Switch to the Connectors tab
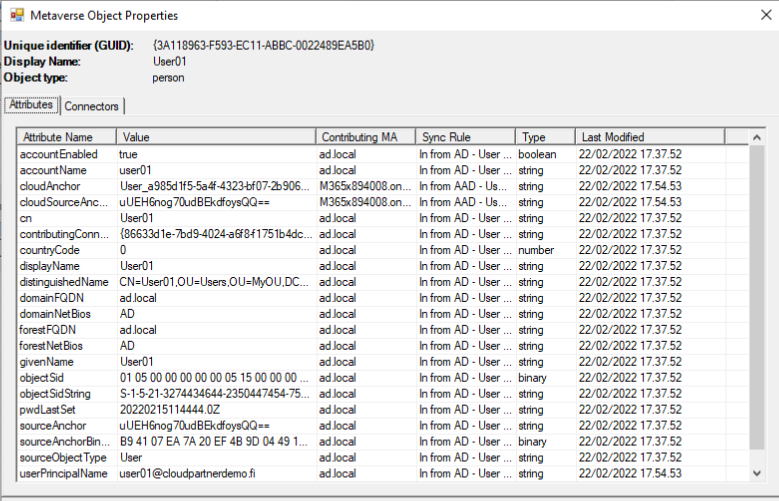The height and width of the screenshot is (501, 779). pyautogui.click(x=92, y=106)
